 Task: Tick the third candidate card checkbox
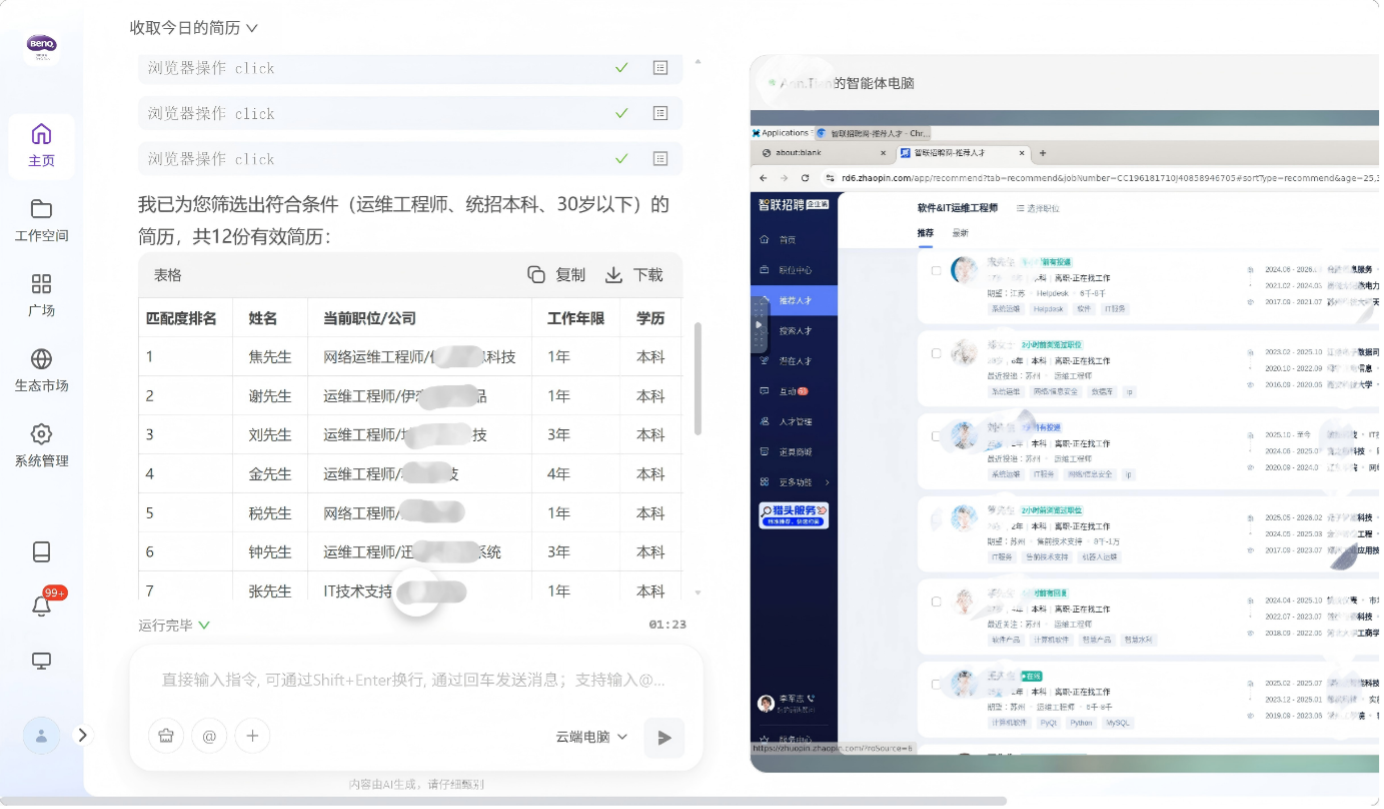(936, 436)
